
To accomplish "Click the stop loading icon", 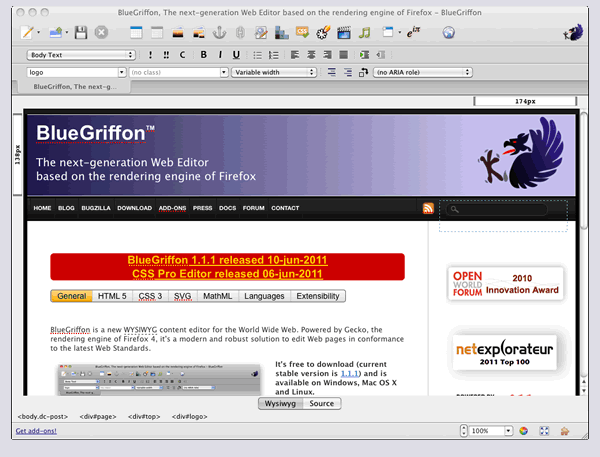I will click(x=101, y=33).
